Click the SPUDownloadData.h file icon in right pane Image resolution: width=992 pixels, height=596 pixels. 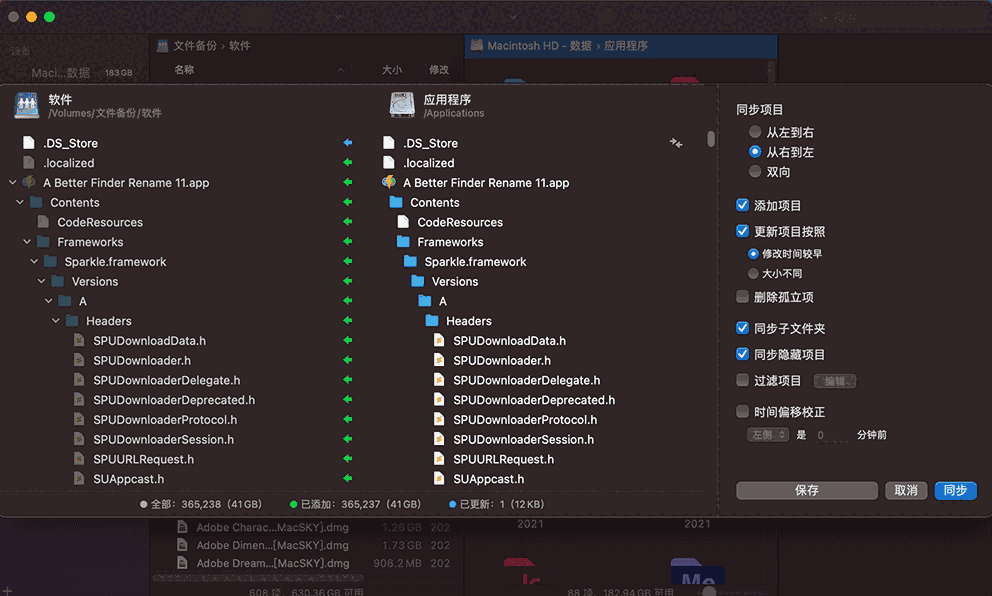click(x=439, y=341)
